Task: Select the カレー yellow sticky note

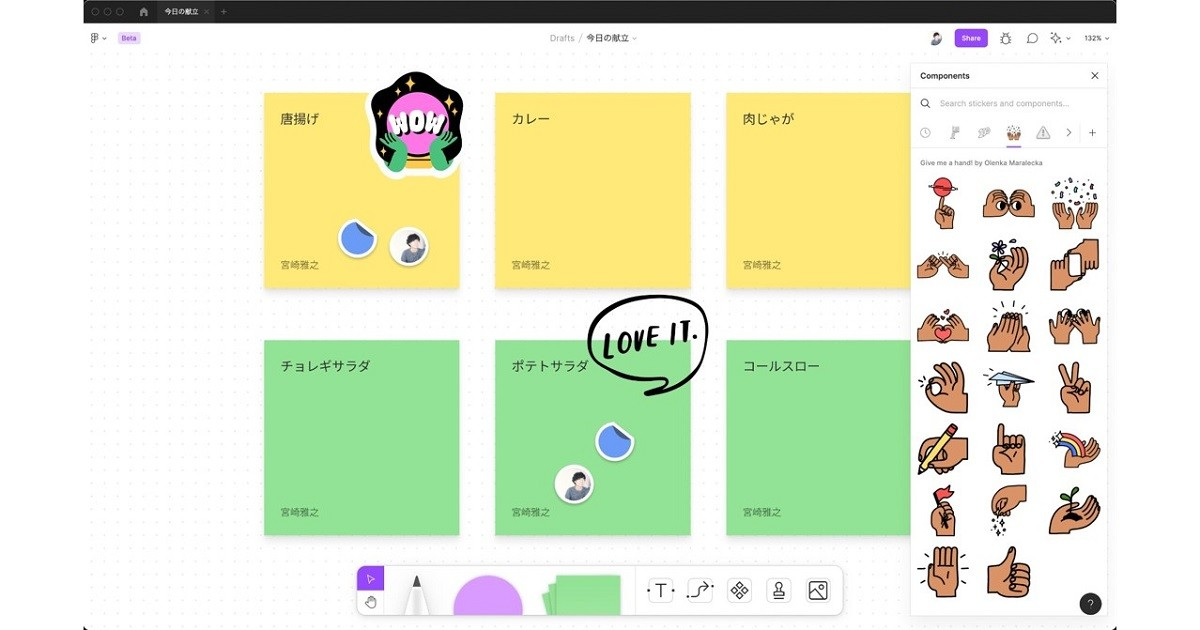Action: [592, 190]
